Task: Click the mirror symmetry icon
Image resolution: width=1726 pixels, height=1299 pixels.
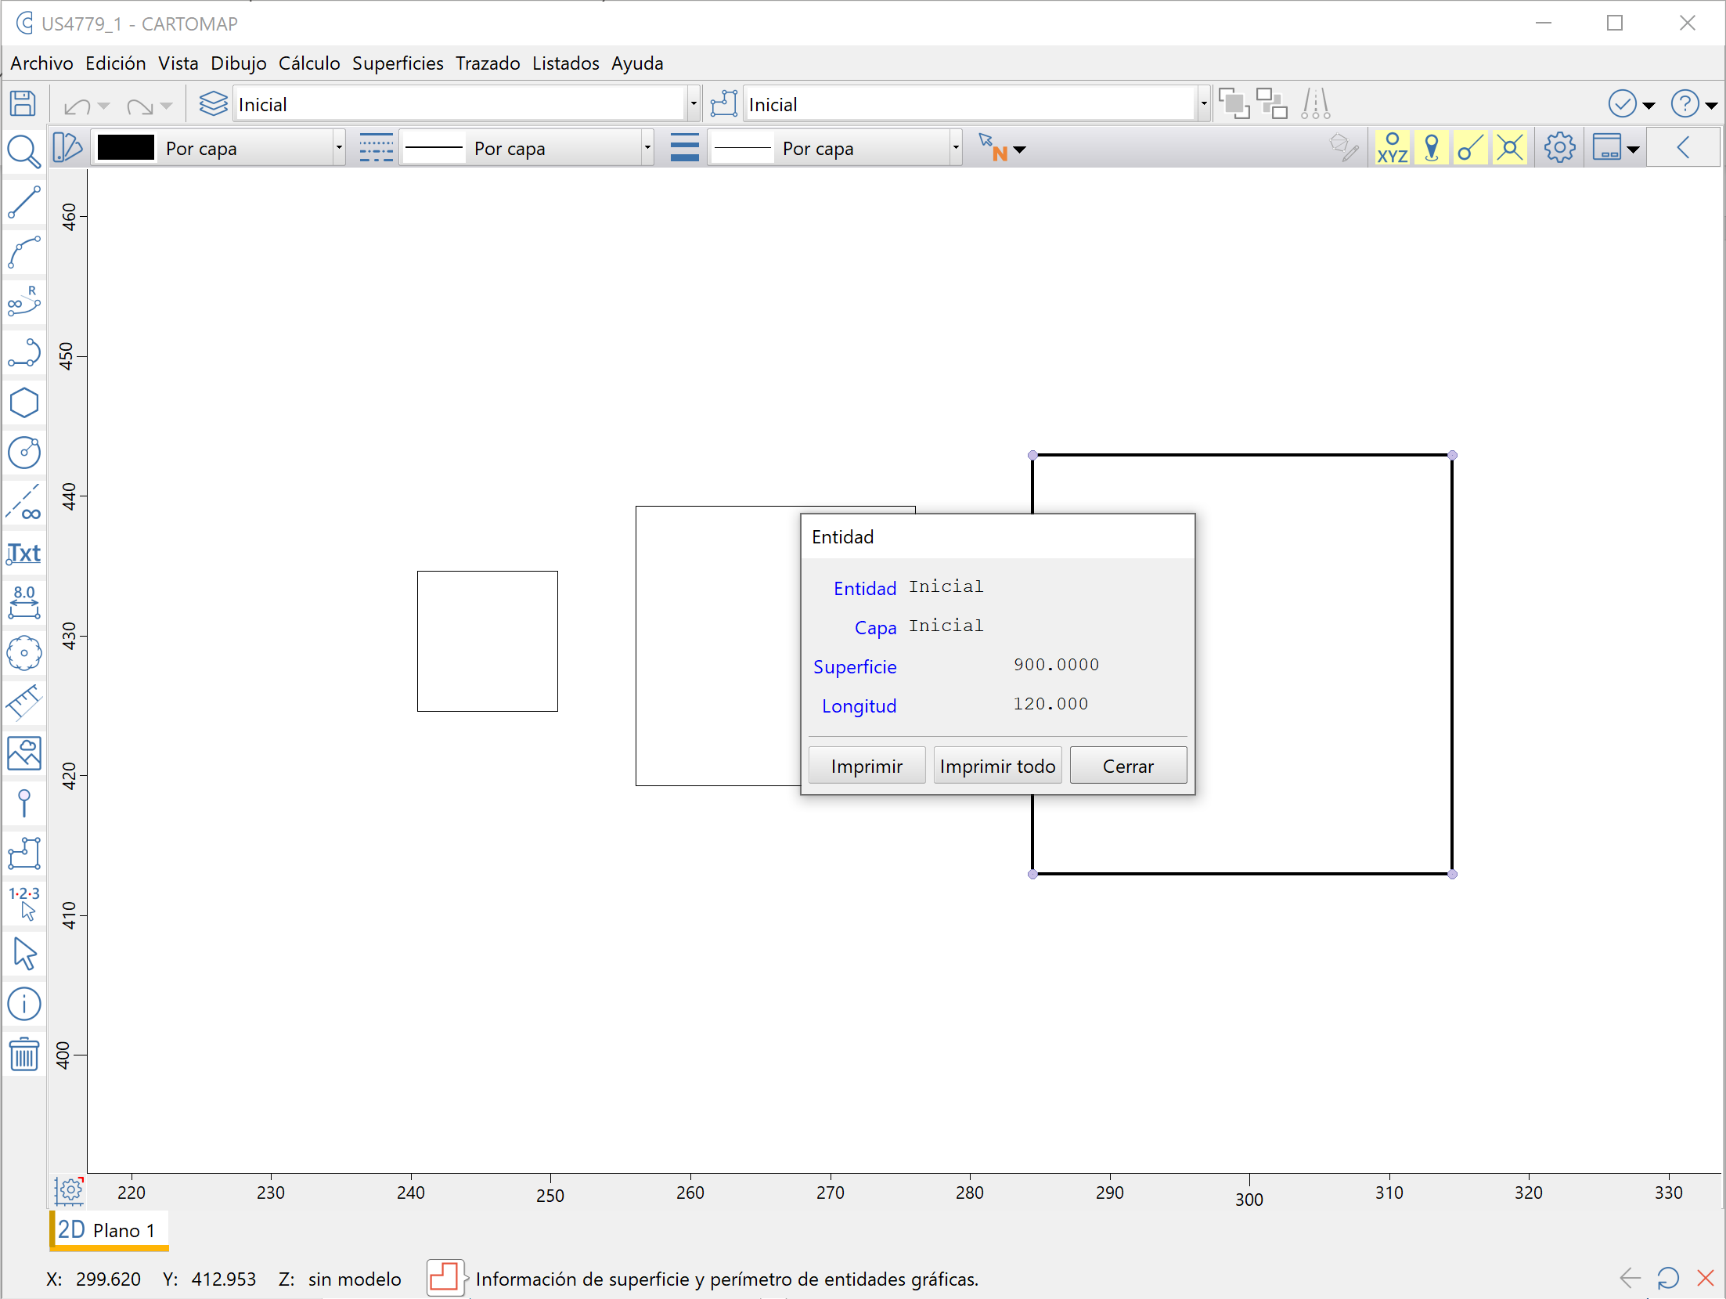Action: click(1316, 103)
